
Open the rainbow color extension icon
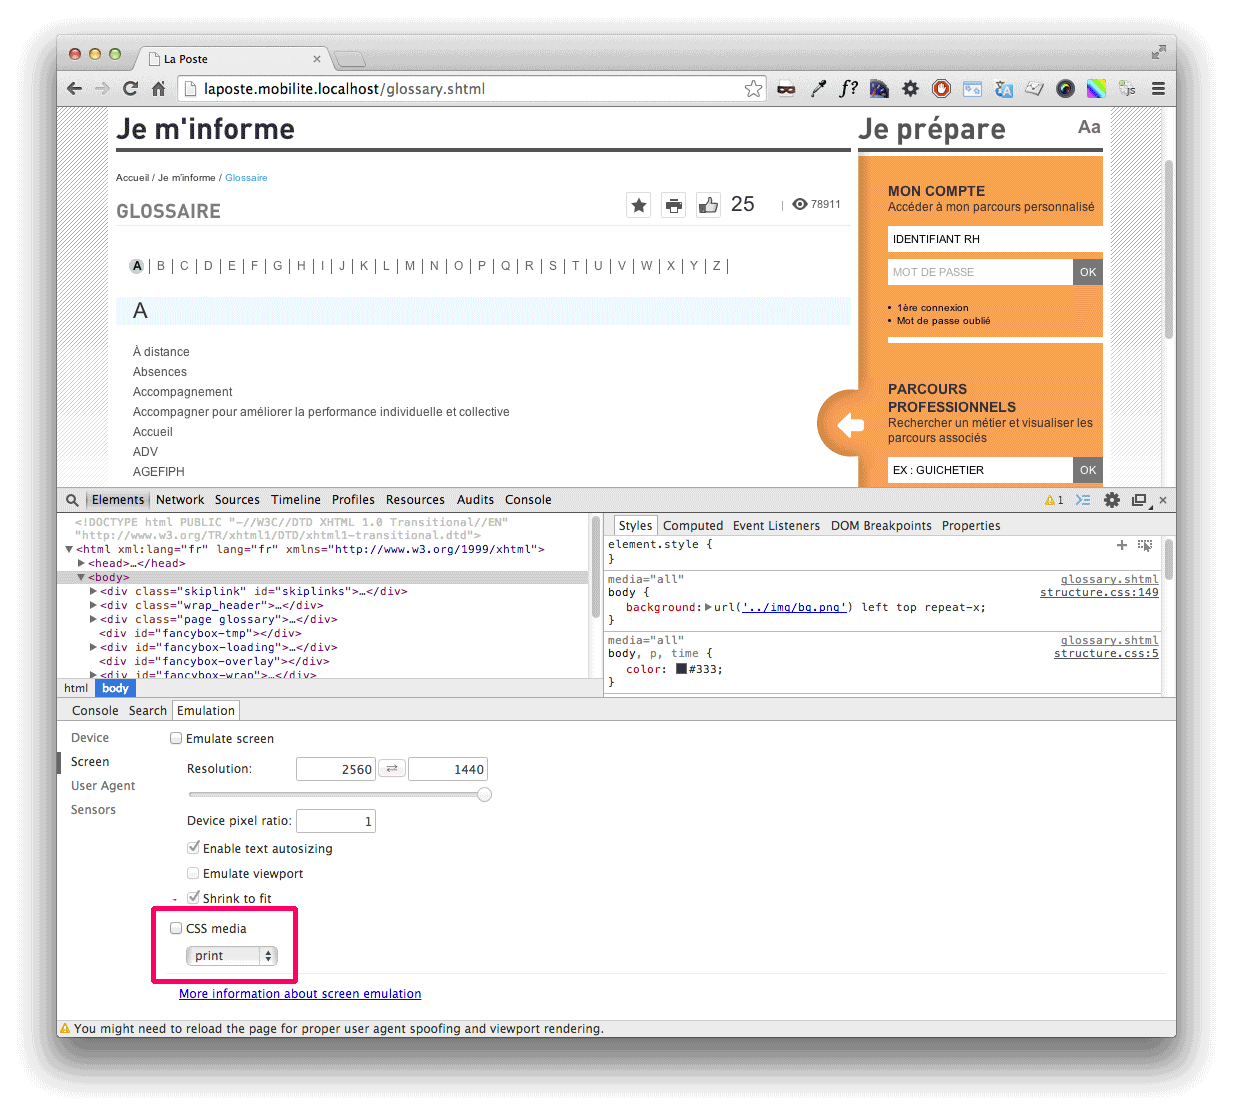1096,89
